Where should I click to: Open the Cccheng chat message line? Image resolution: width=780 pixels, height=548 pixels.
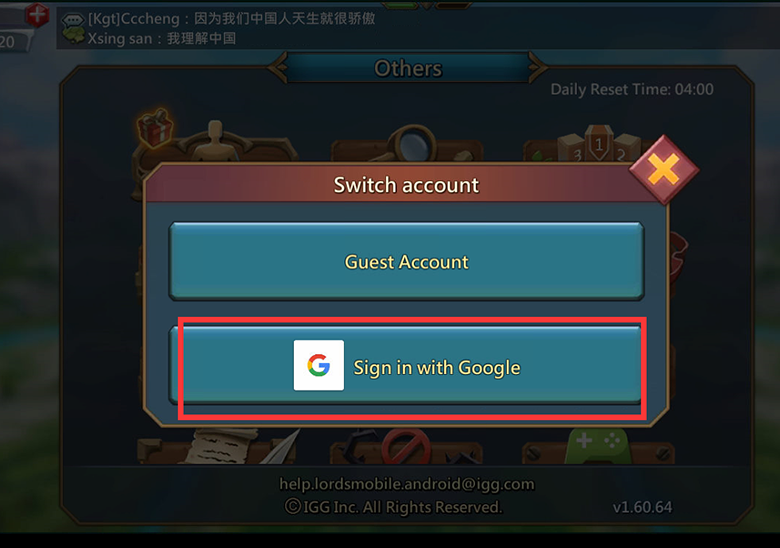tap(231, 19)
